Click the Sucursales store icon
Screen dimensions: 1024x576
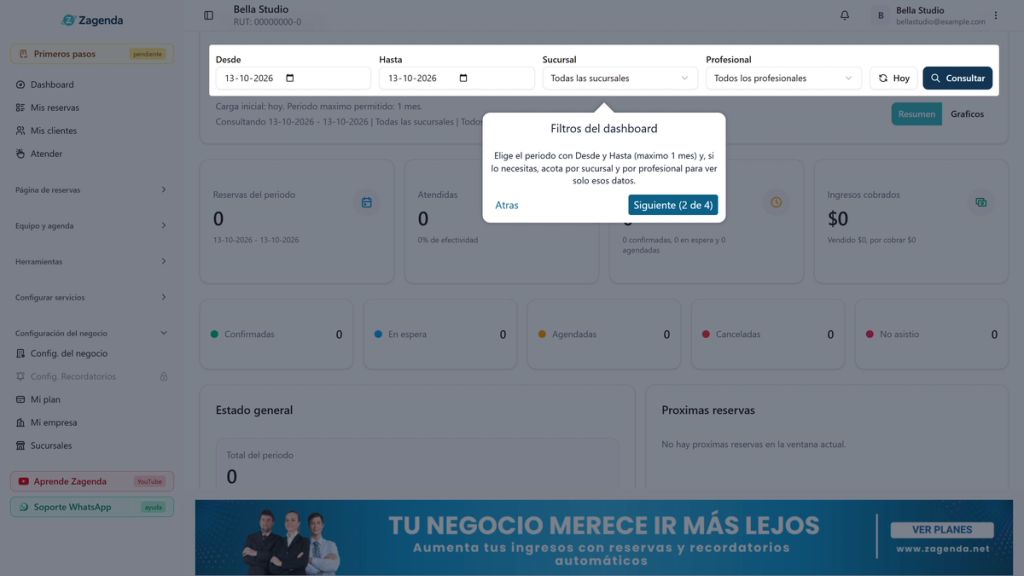click(x=20, y=445)
